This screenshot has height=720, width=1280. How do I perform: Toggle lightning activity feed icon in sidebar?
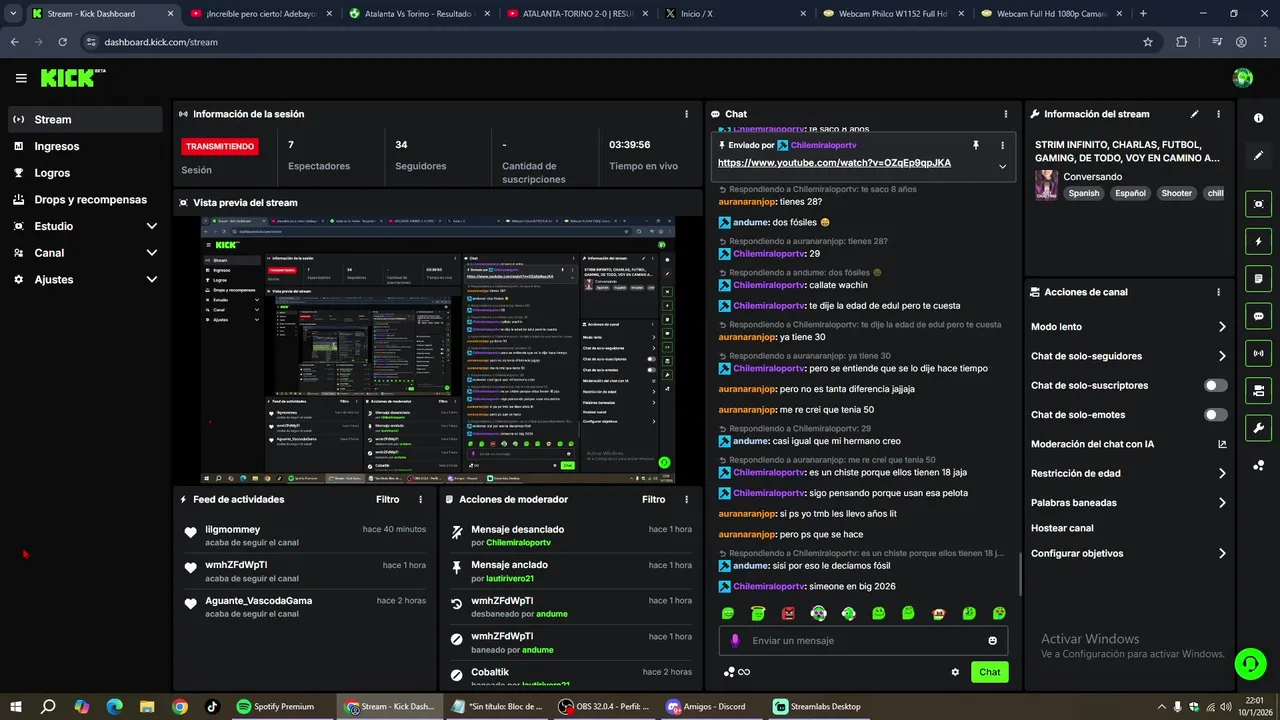tap(1258, 241)
